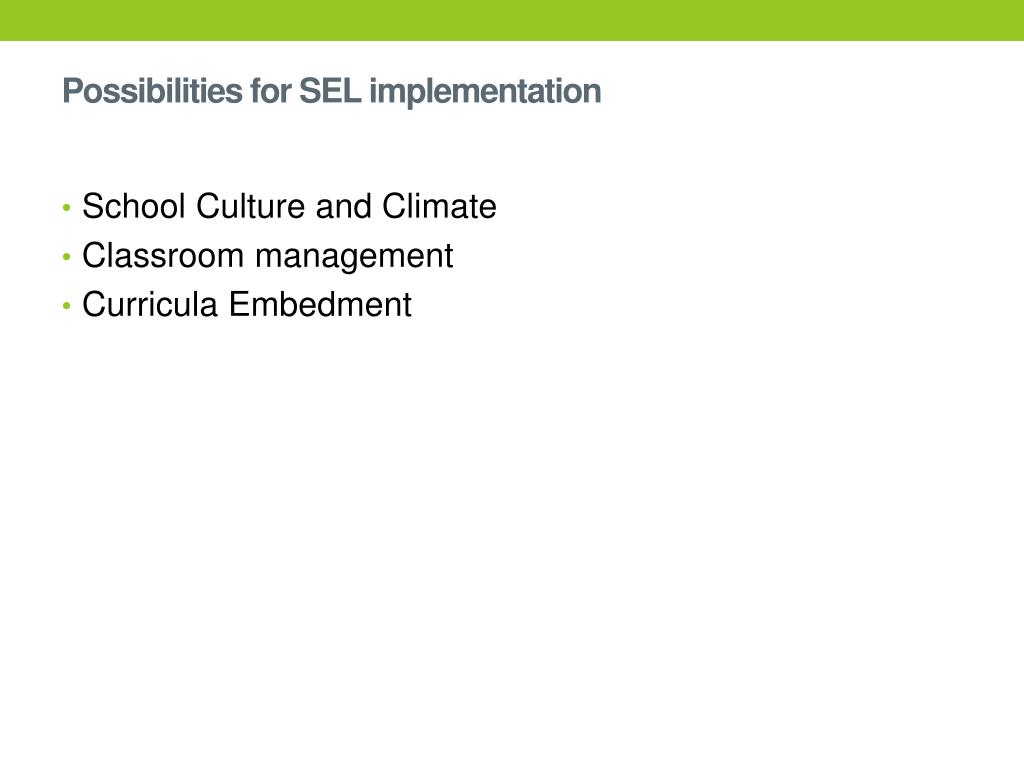Screen dimensions: 1024x768
Task: Click the word 'implementation' in the title
Action: click(x=485, y=92)
